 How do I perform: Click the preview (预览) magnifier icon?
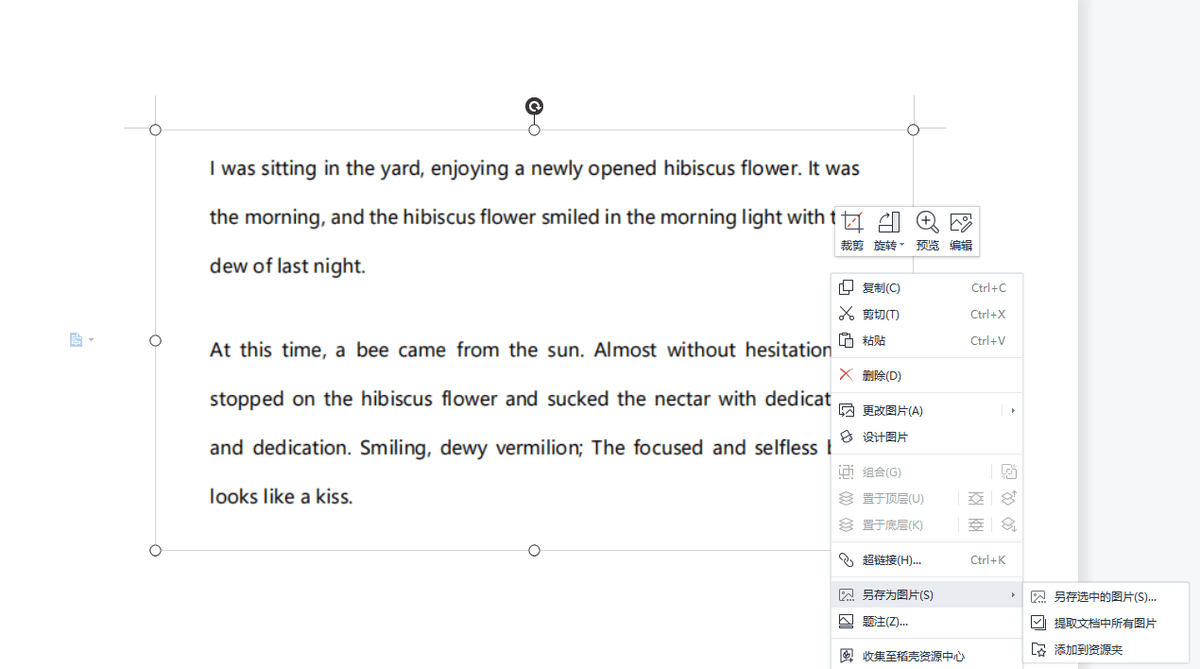pyautogui.click(x=927, y=231)
